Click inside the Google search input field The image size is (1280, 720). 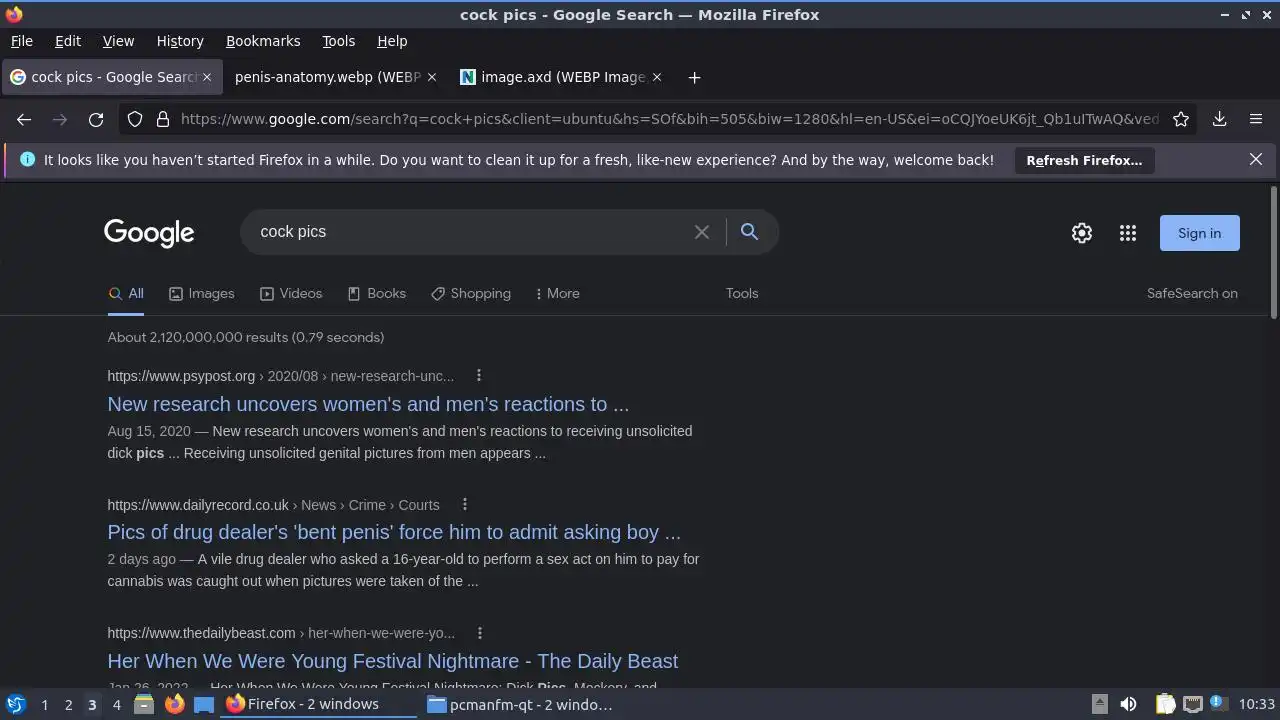pyautogui.click(x=470, y=232)
